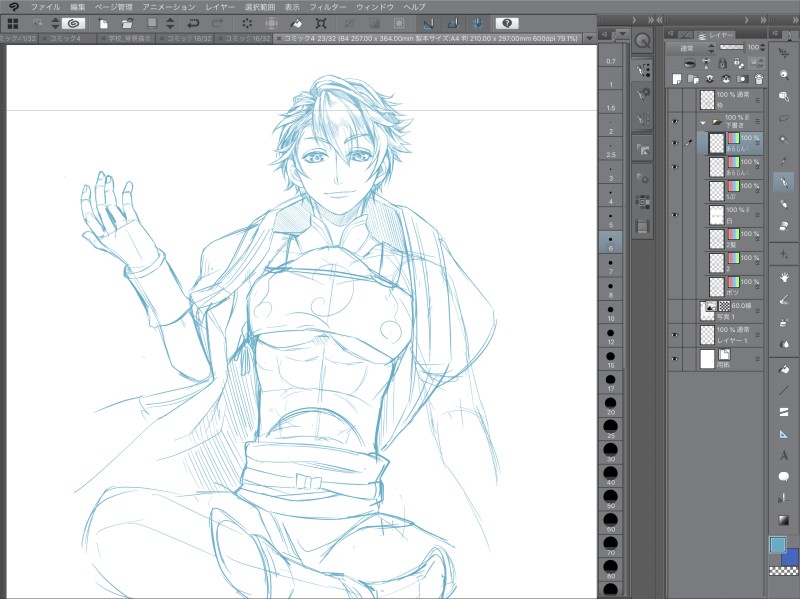Click stepper arrows beside the save icon
The image size is (800, 599).
(170, 23)
